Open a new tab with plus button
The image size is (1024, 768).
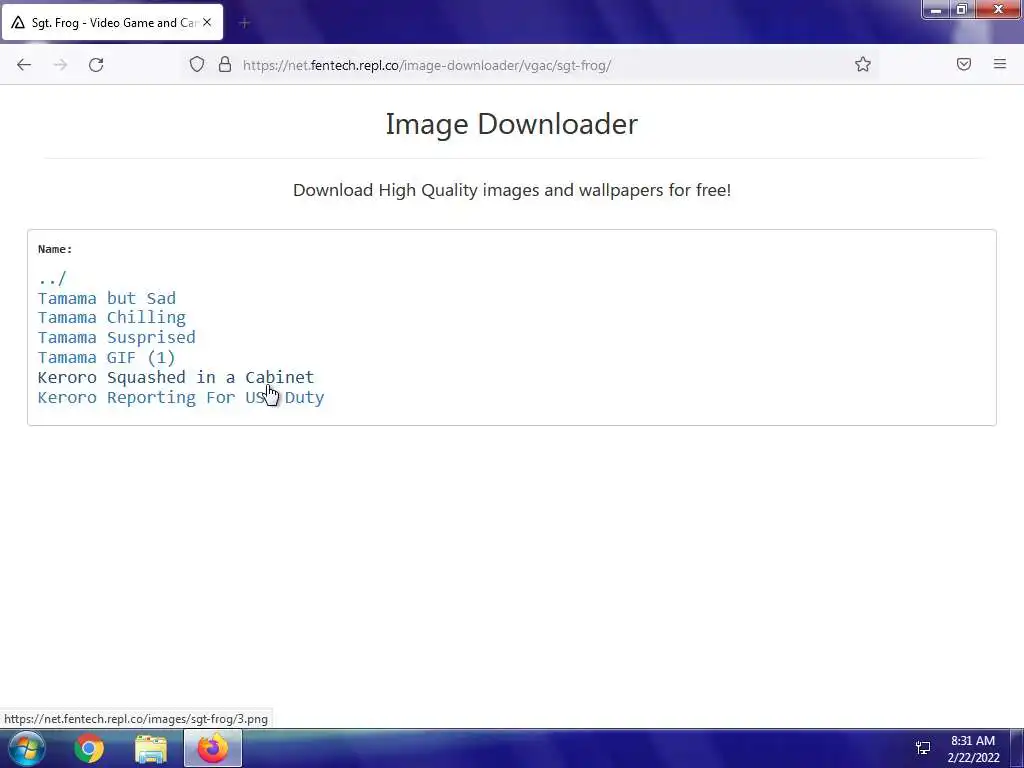pos(244,23)
